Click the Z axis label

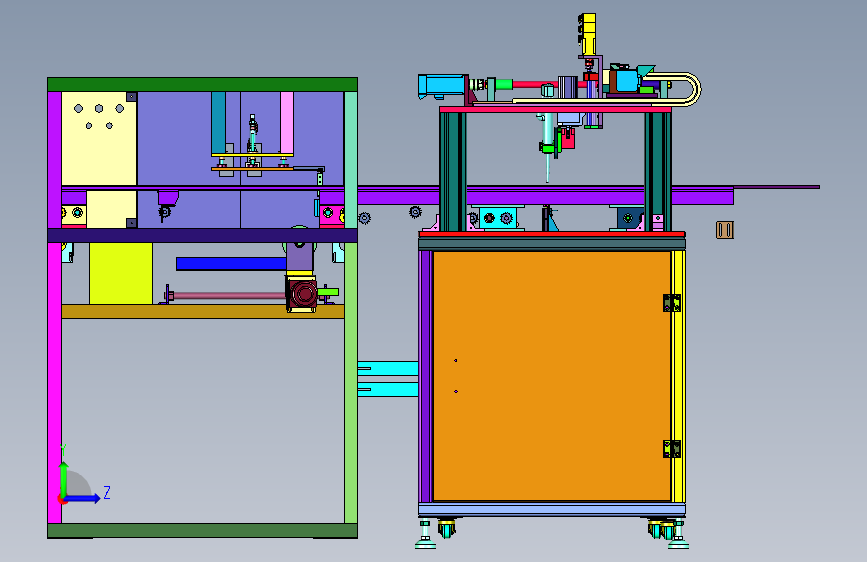pyautogui.click(x=107, y=492)
